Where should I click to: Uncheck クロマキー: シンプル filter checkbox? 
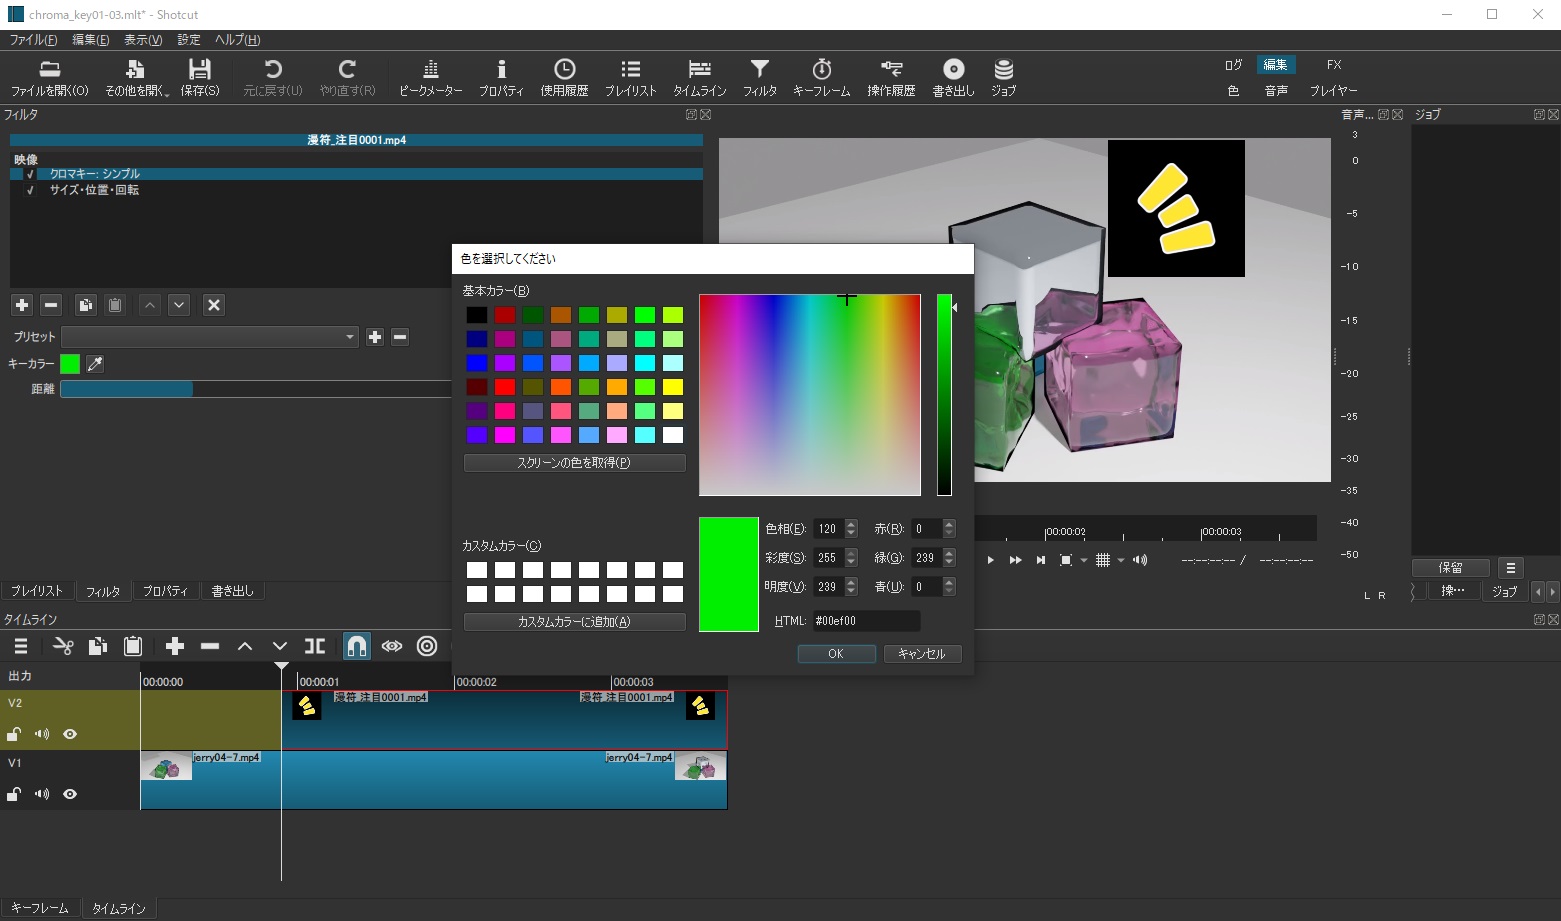(30, 174)
